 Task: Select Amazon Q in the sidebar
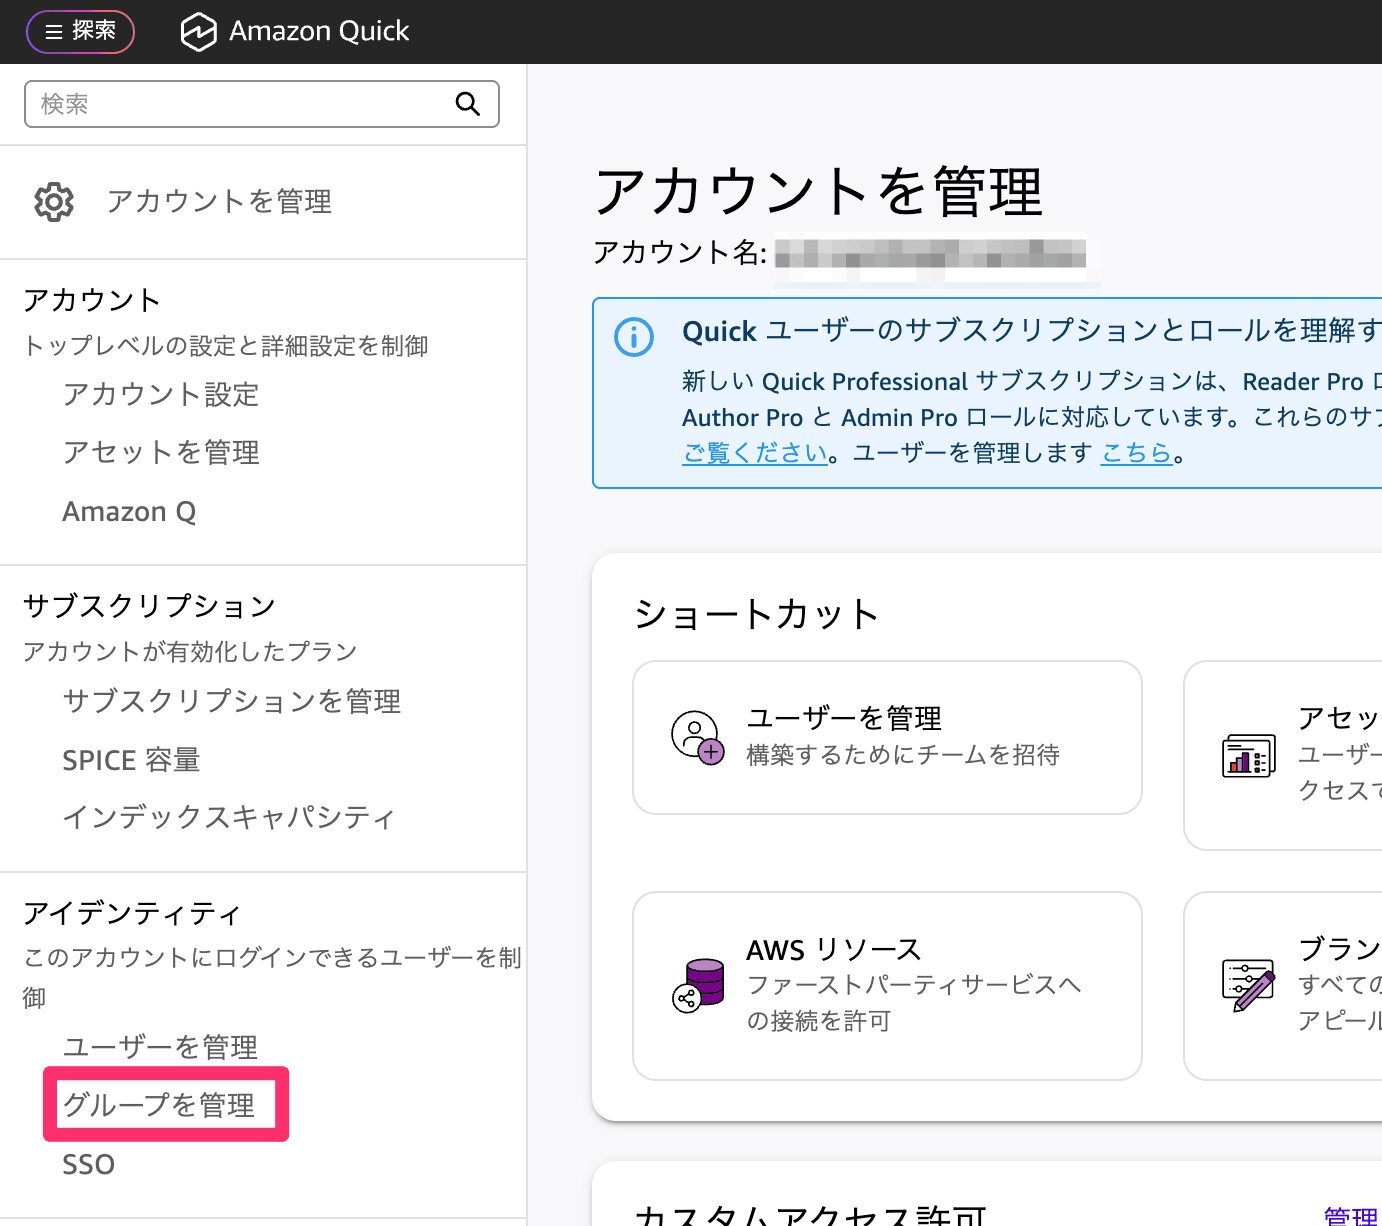click(129, 512)
